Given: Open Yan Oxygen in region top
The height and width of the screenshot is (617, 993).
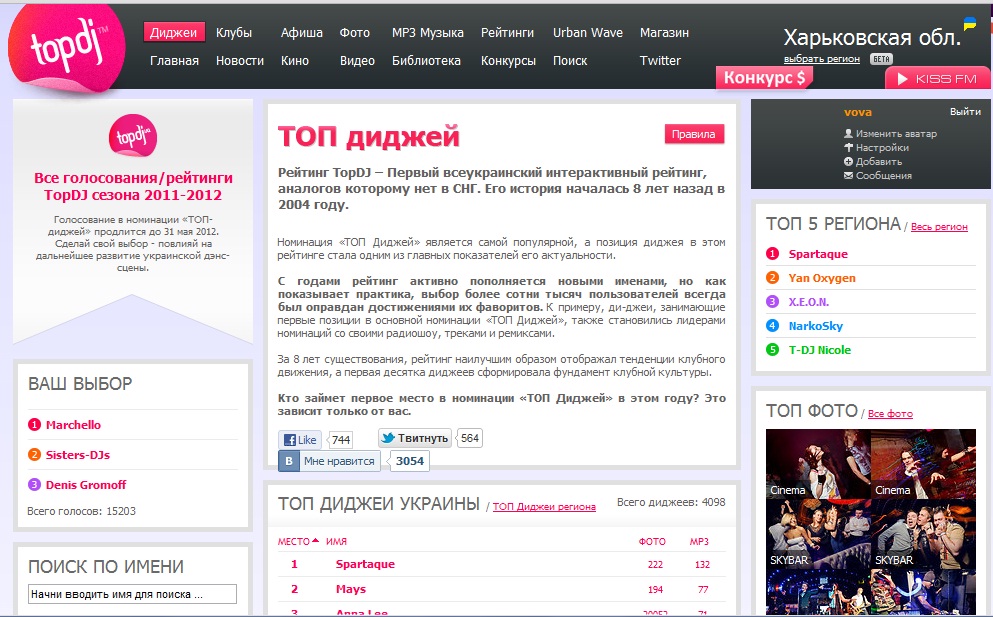Looking at the screenshot, I should [822, 278].
